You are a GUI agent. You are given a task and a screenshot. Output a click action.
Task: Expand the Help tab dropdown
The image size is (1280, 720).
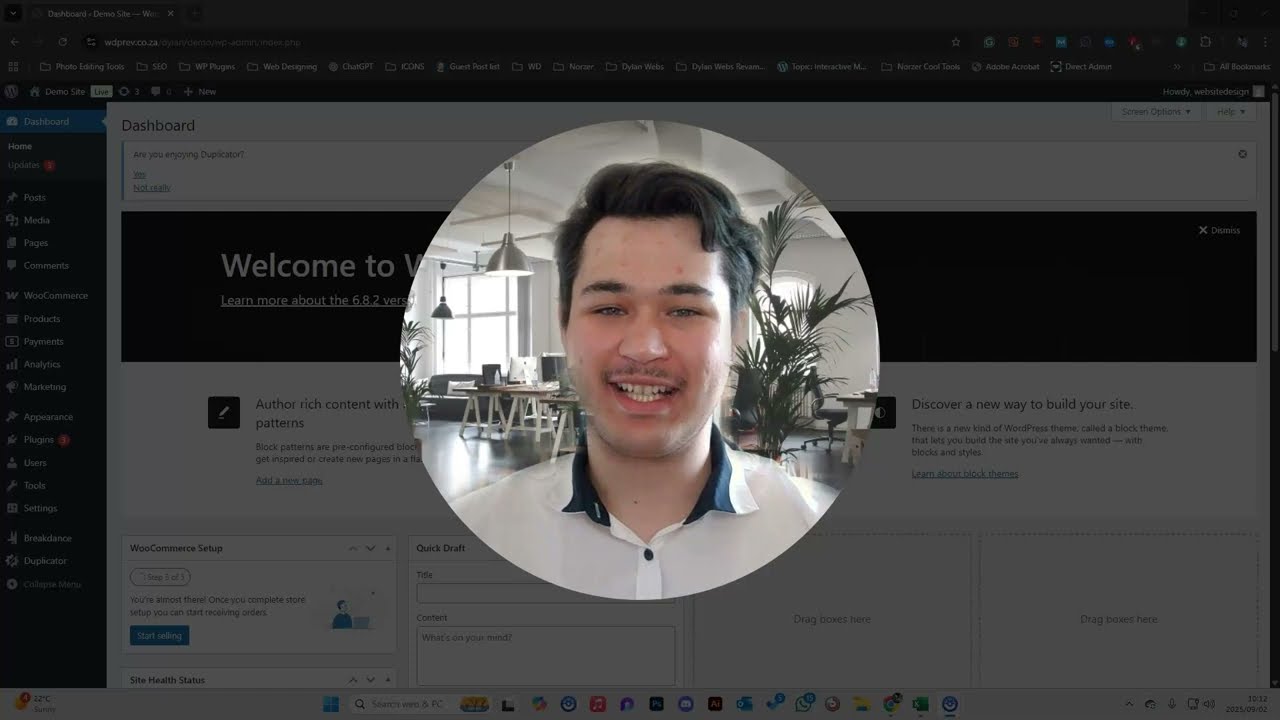1231,112
